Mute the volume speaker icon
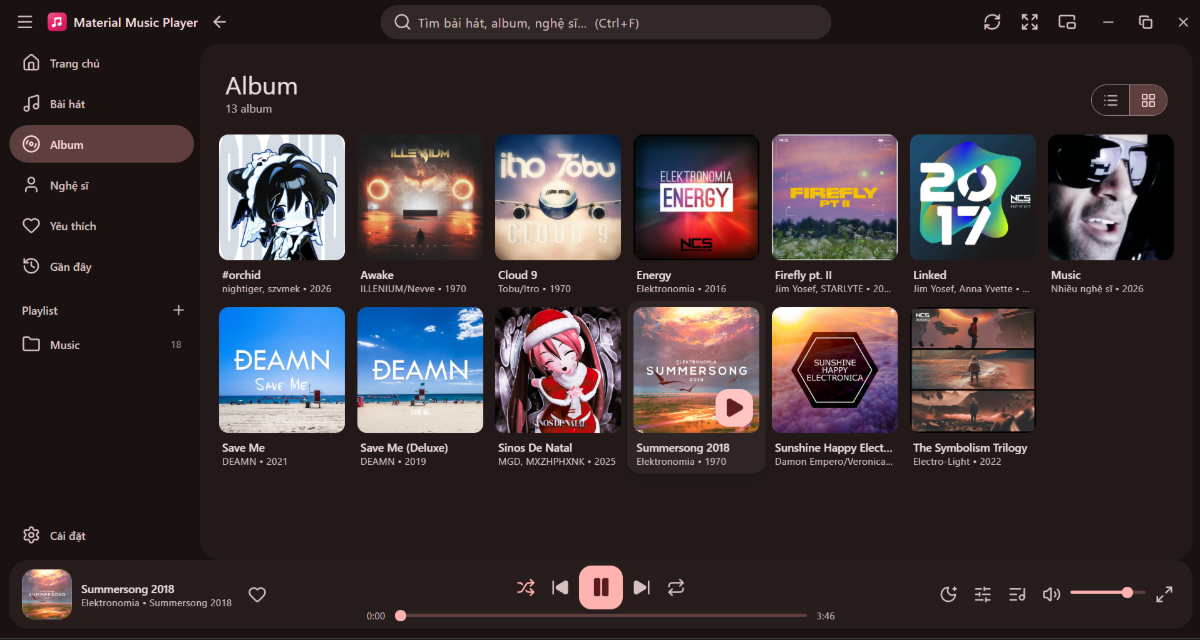 (1051, 594)
